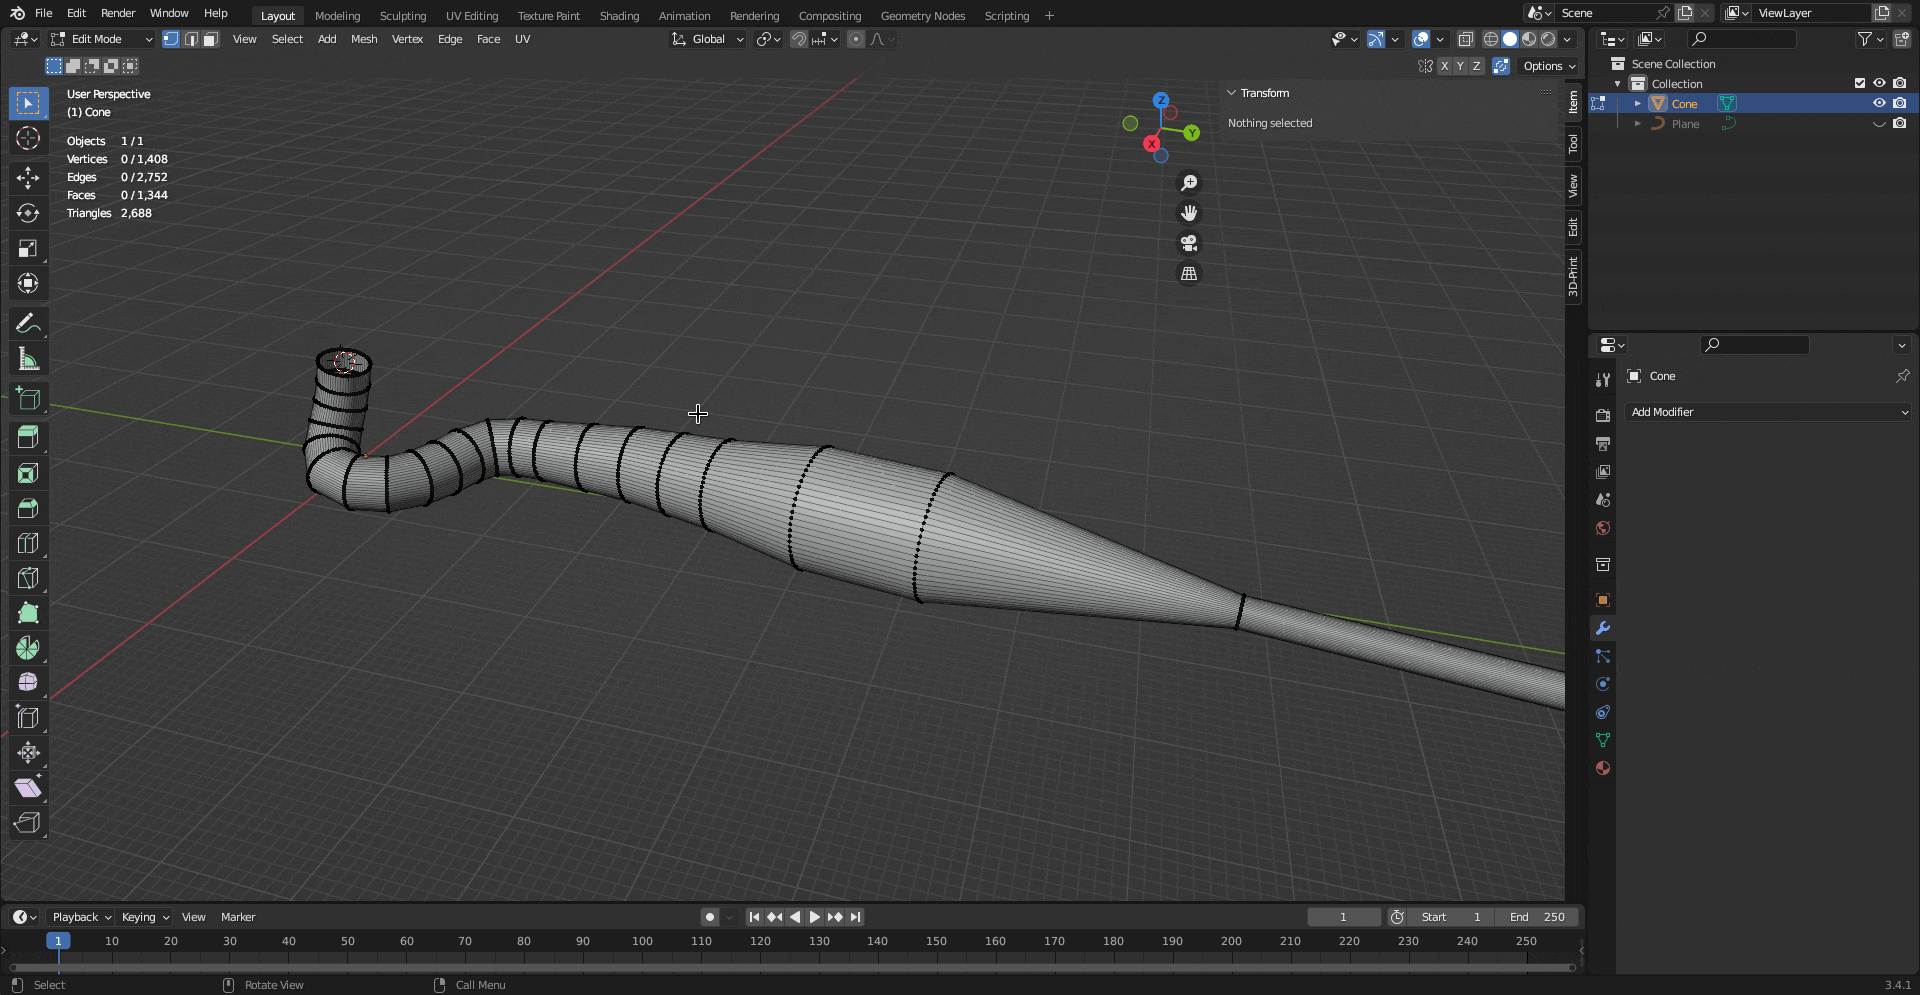
Task: Click the viewport zoom magnifier icon
Action: pyautogui.click(x=1189, y=183)
